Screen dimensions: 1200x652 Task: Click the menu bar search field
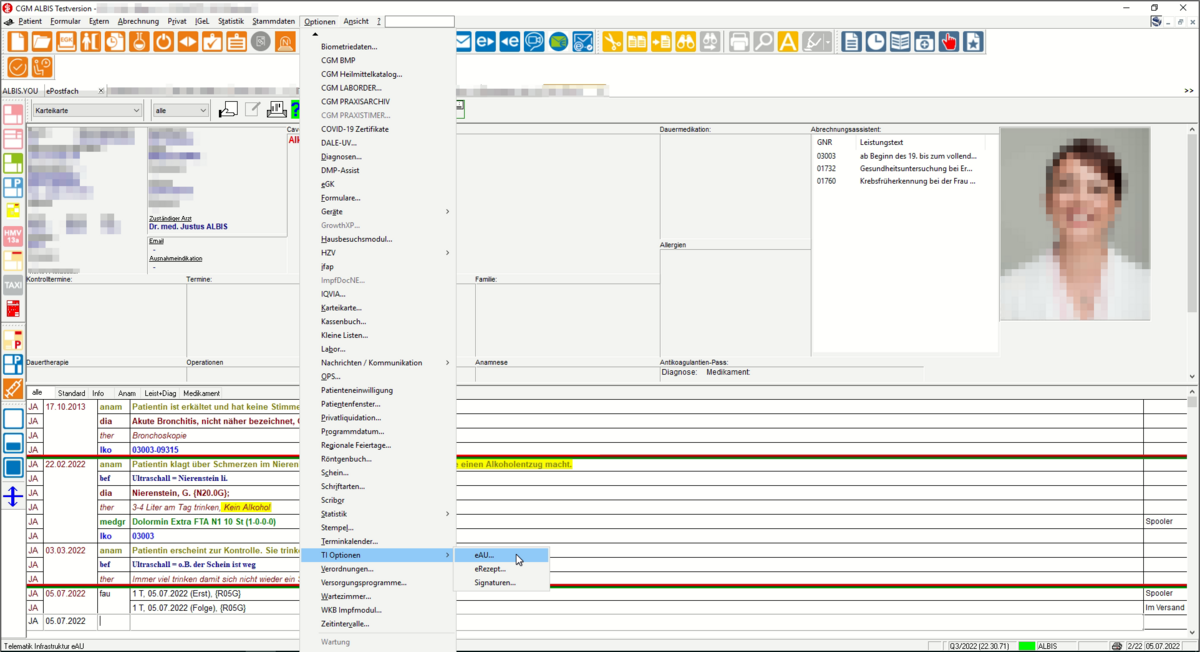point(420,21)
